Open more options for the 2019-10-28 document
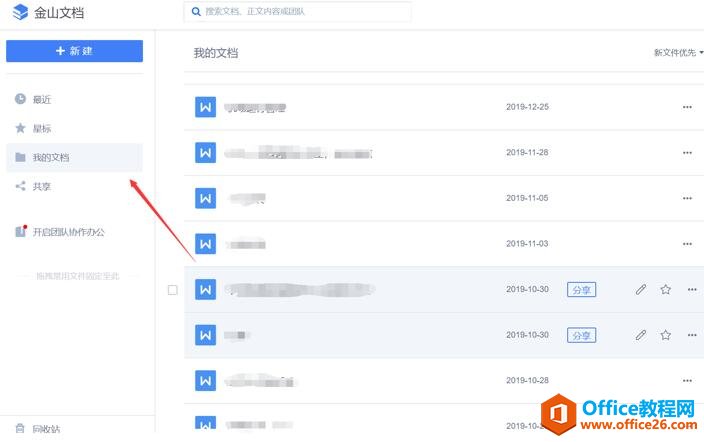This screenshot has height=442, width=704. [x=687, y=380]
